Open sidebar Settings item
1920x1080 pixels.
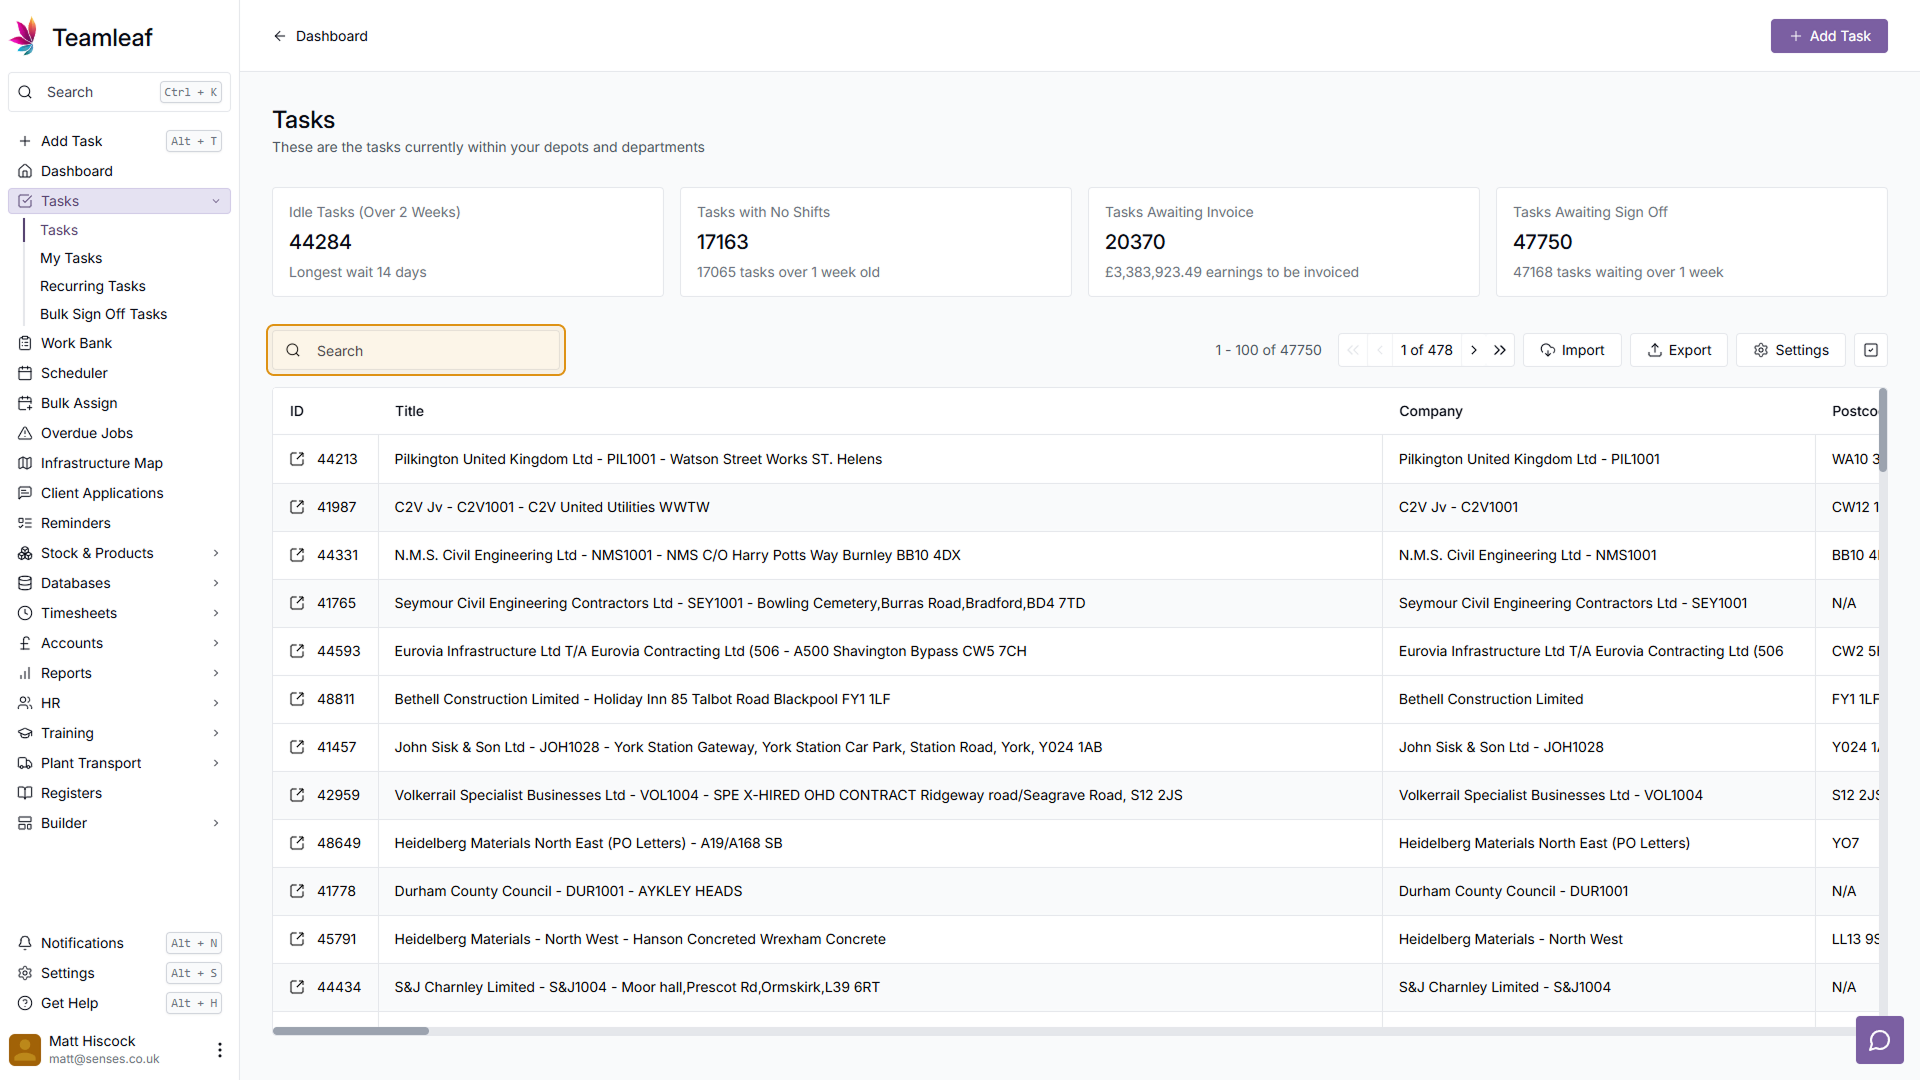click(119, 973)
